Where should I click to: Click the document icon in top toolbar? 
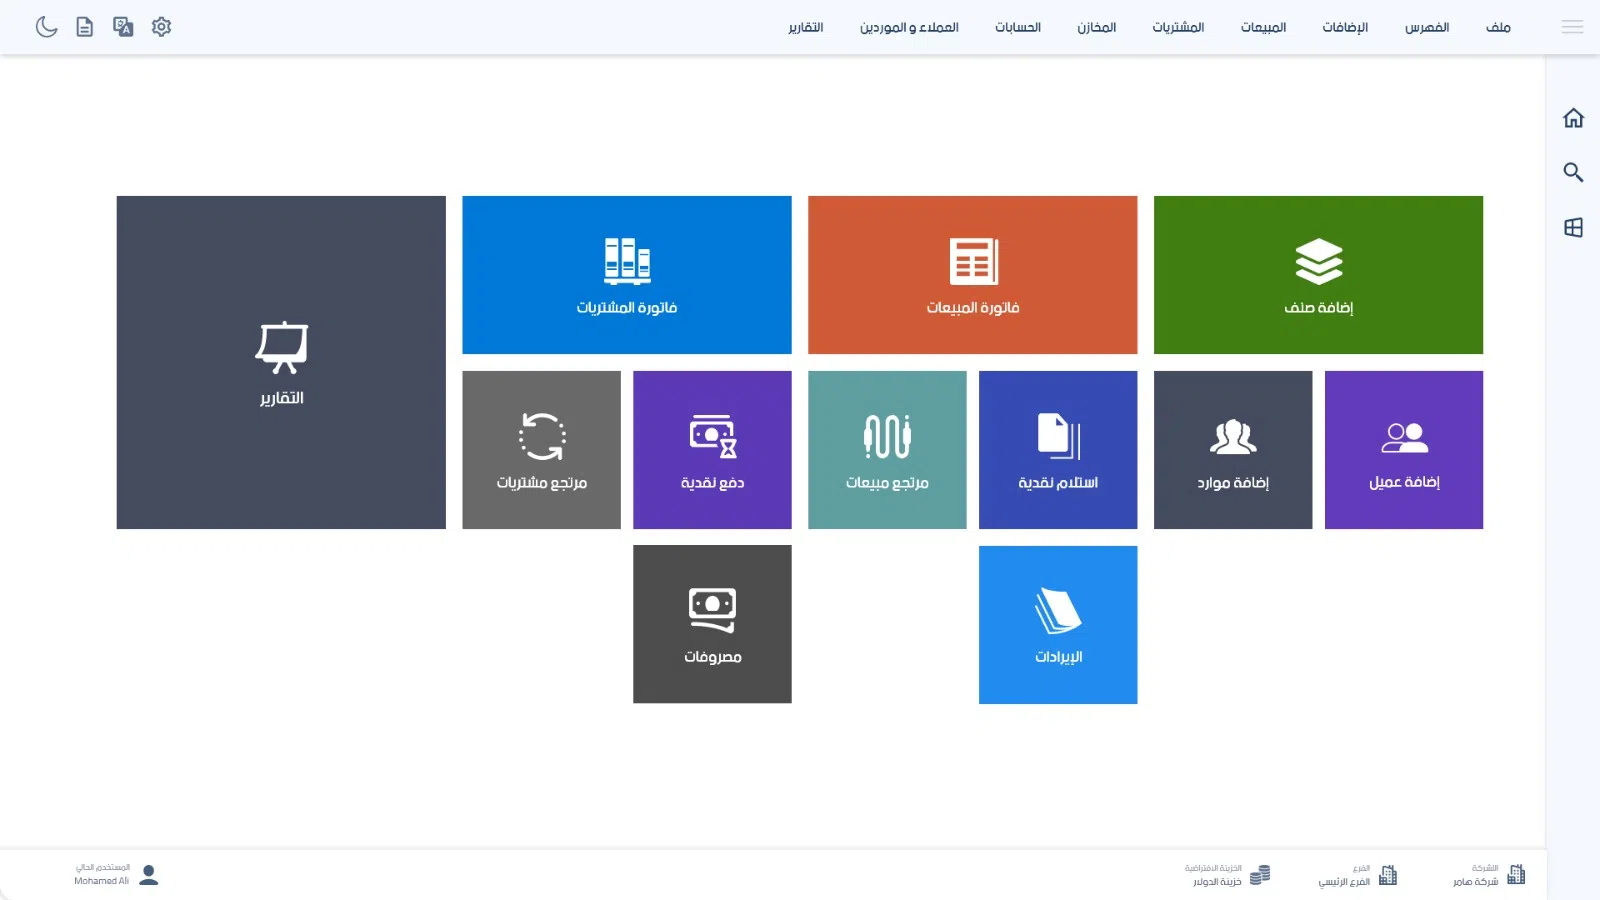(85, 27)
